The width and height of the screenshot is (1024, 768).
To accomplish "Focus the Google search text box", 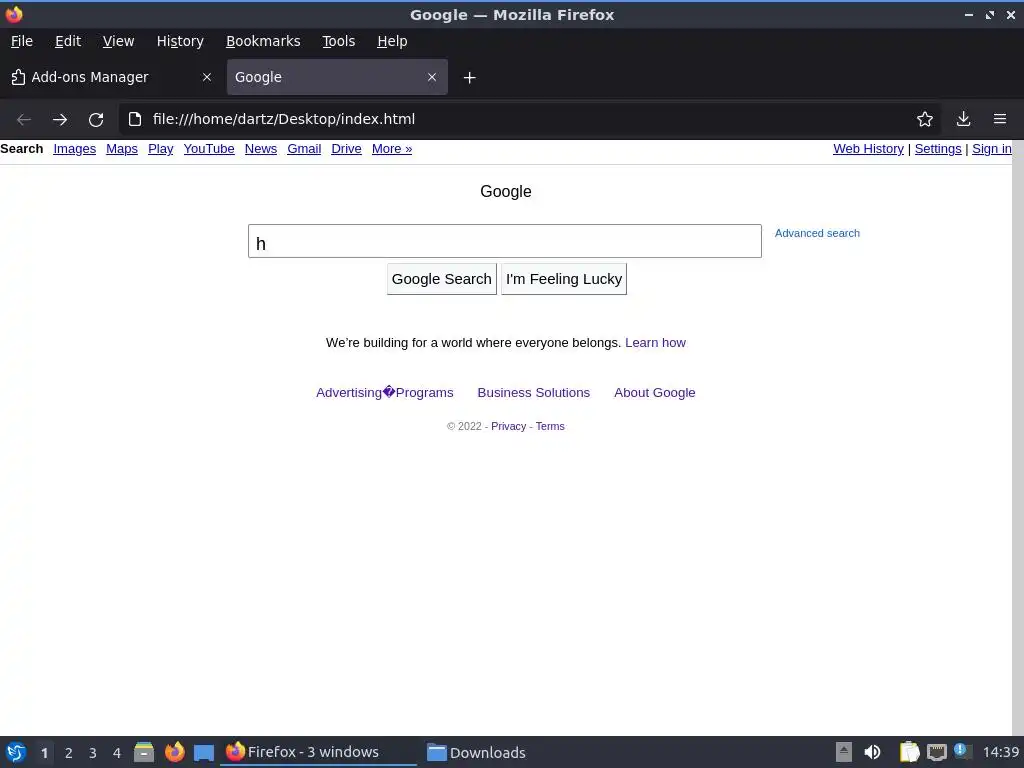I will pos(505,241).
